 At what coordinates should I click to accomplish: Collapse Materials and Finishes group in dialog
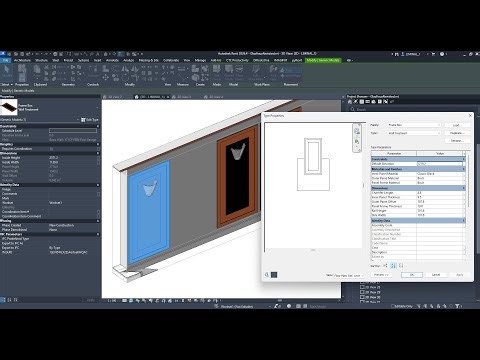pos(463,169)
